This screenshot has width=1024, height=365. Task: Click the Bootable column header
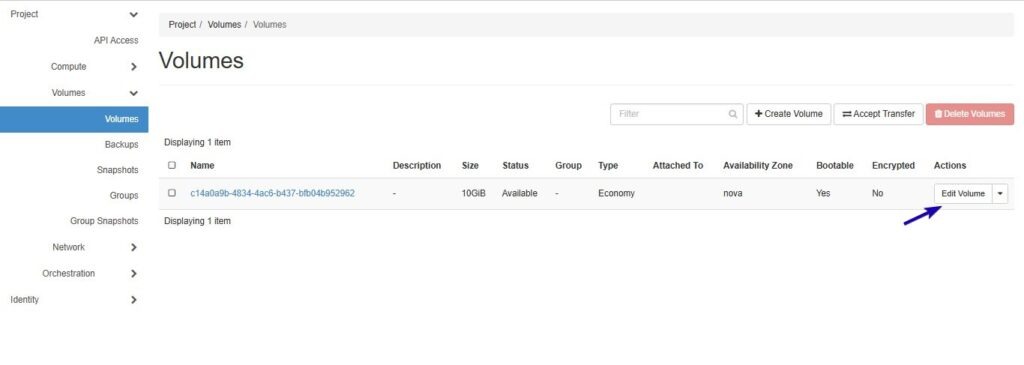click(835, 166)
